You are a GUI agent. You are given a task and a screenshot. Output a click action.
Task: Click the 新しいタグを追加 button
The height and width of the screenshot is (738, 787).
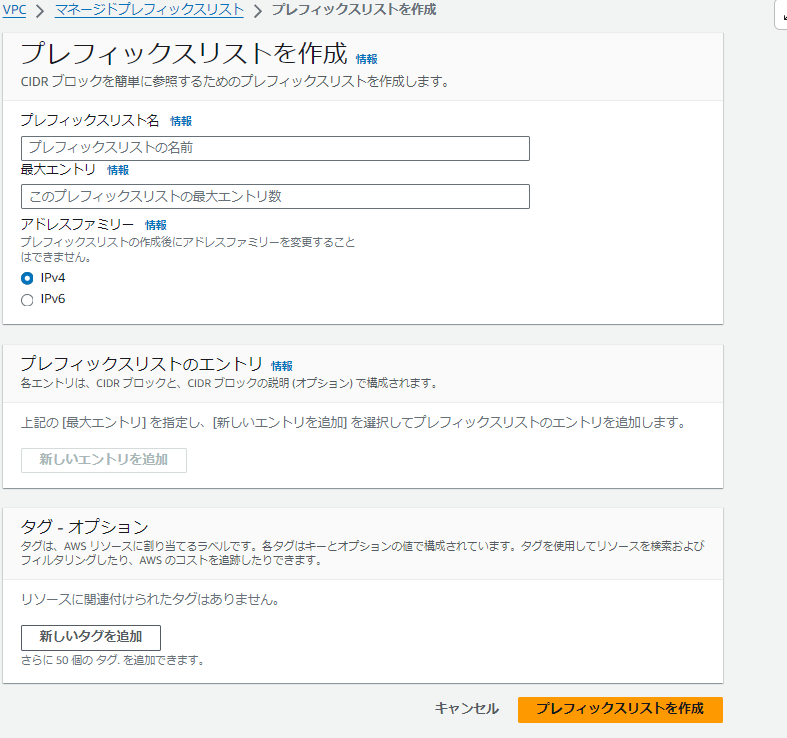91,637
